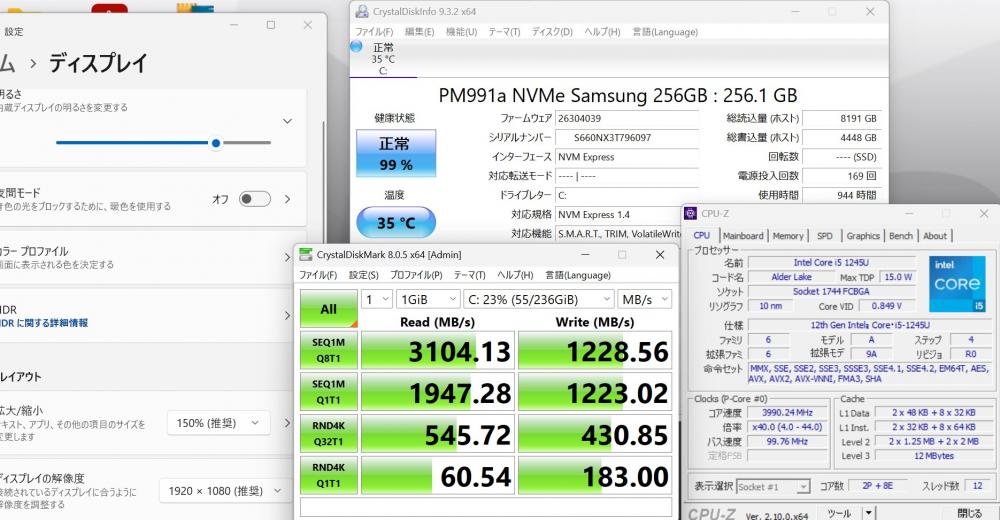Switch to the SPD tab in CPU-Z
1000x520 pixels.
[x=825, y=235]
